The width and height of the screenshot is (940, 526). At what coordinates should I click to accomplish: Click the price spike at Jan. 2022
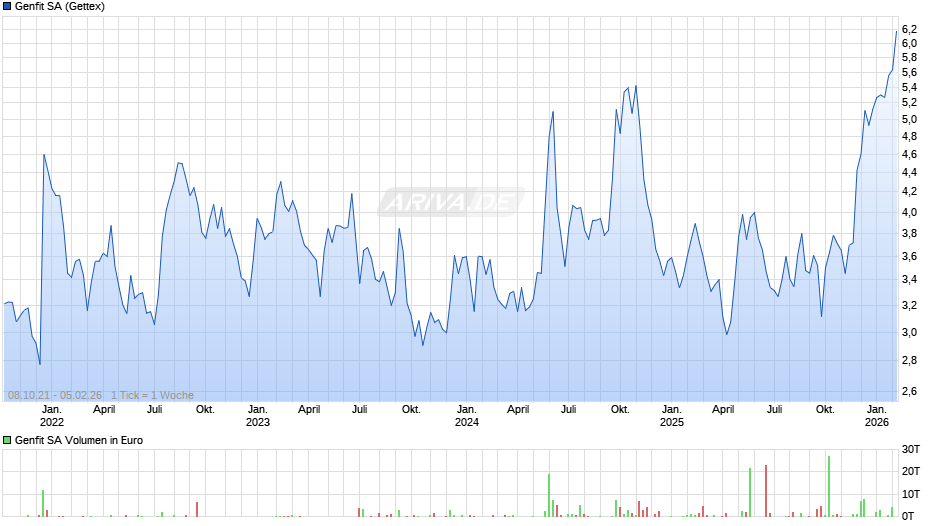pos(44,155)
